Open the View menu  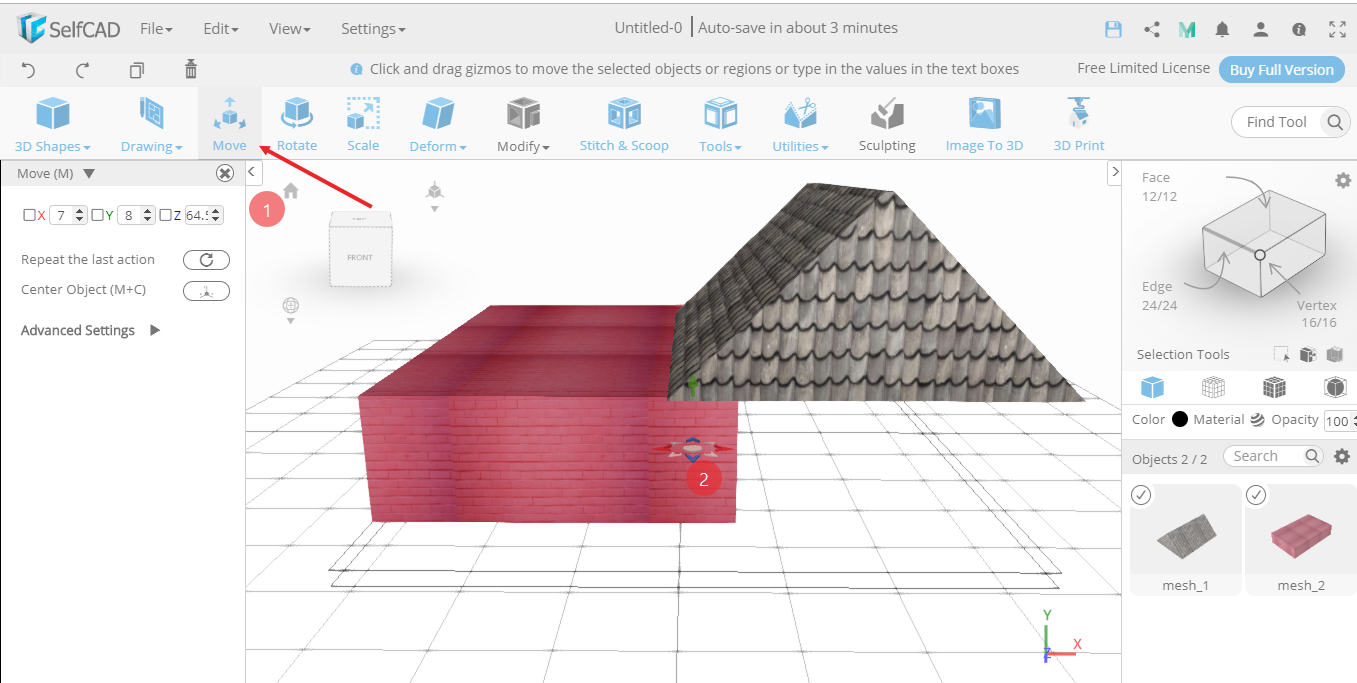tap(288, 28)
